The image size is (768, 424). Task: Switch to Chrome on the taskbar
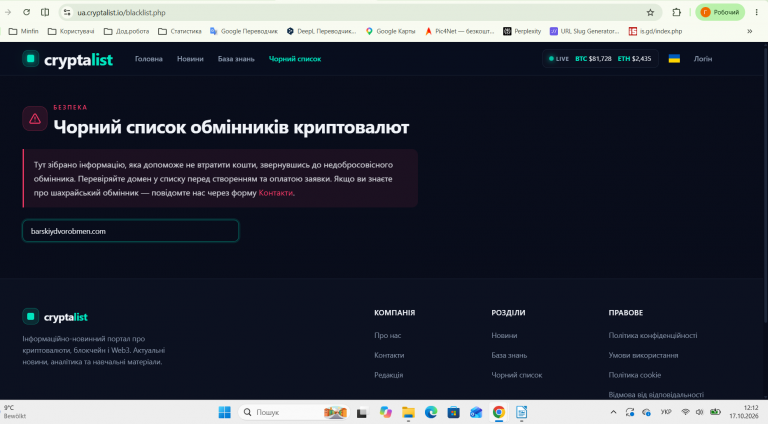(x=499, y=412)
